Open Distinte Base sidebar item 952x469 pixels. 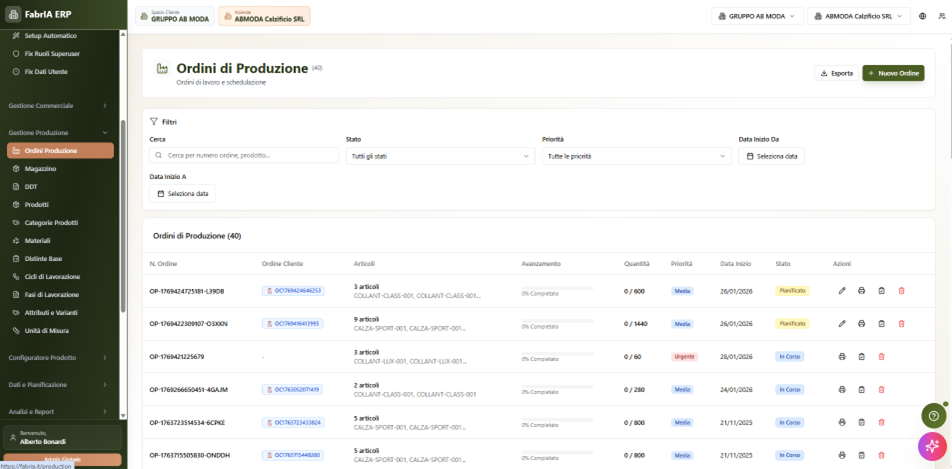60,259
